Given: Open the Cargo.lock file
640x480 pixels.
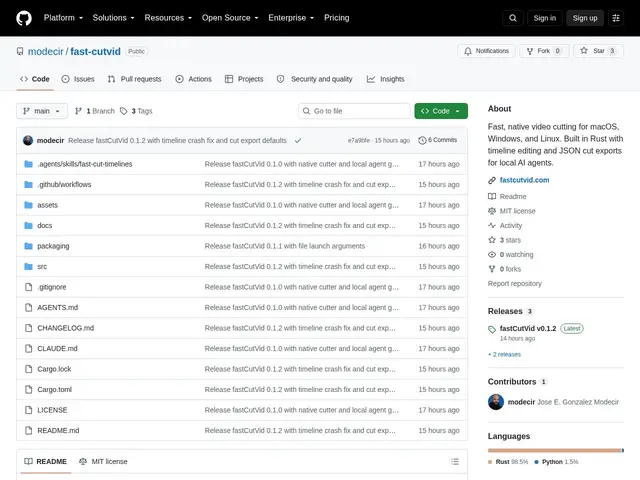Looking at the screenshot, I should 54,369.
